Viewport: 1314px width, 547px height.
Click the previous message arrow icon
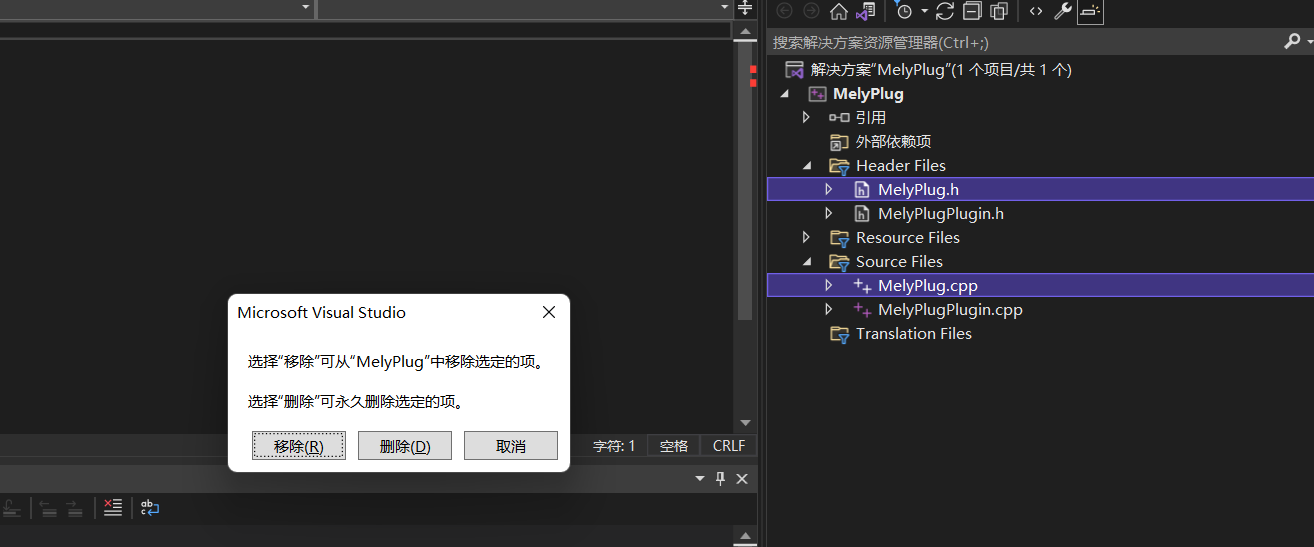pyautogui.click(x=48, y=508)
